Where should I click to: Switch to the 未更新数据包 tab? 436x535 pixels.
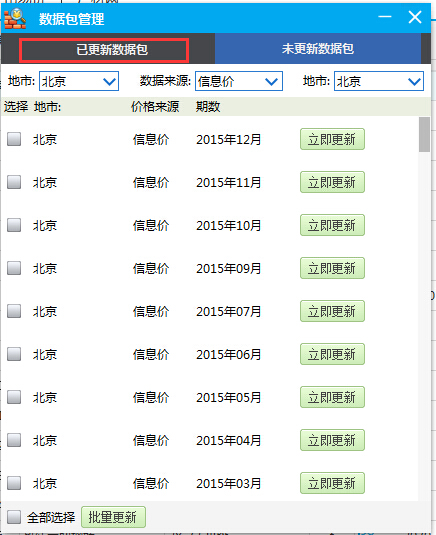pyautogui.click(x=318, y=48)
